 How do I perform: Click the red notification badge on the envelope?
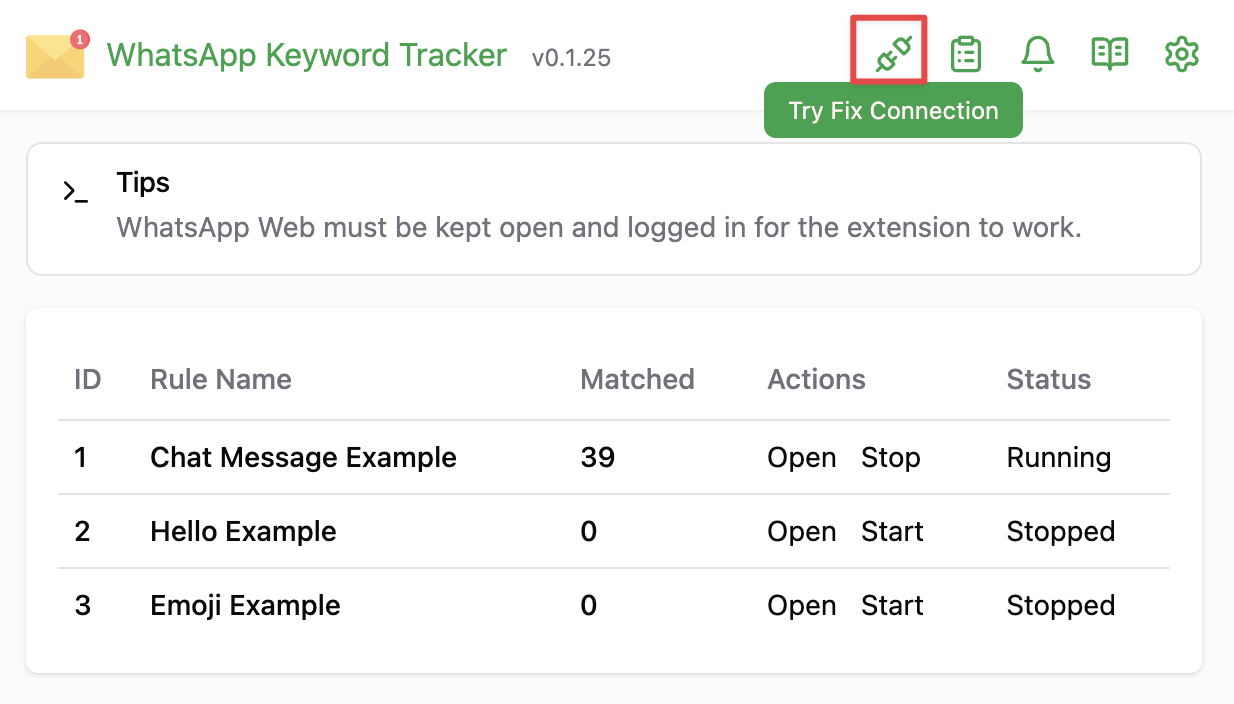(x=80, y=40)
